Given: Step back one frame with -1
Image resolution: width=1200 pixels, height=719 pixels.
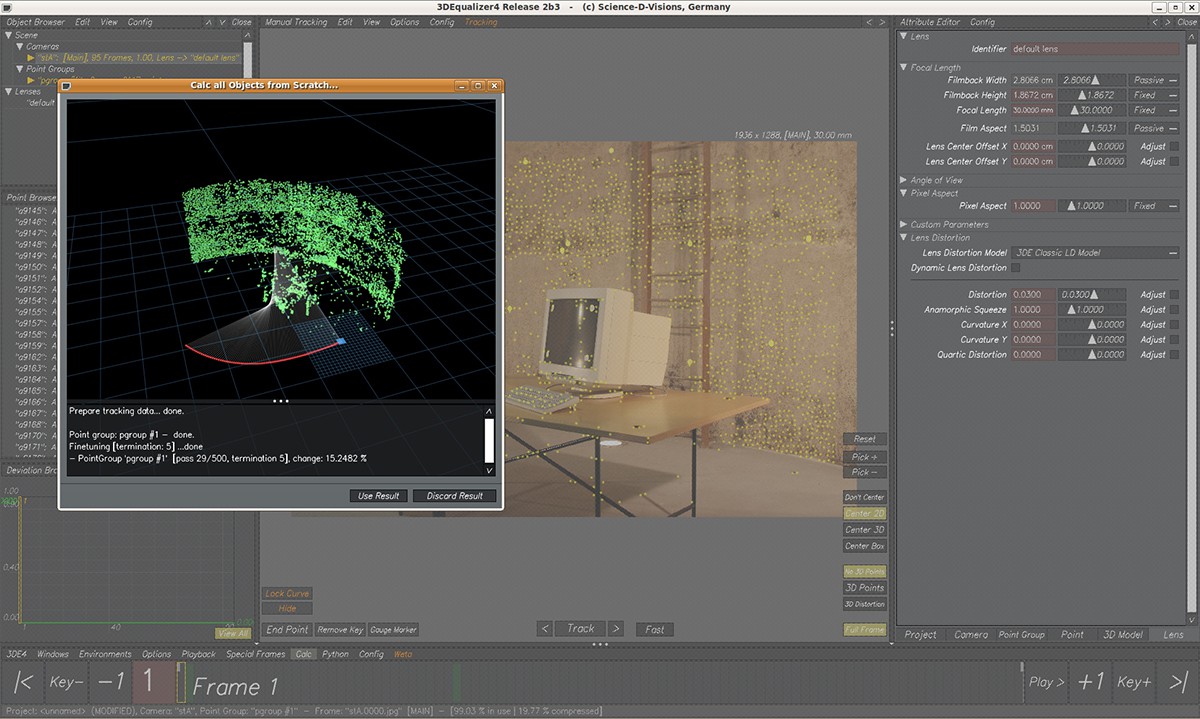Looking at the screenshot, I should [109, 683].
